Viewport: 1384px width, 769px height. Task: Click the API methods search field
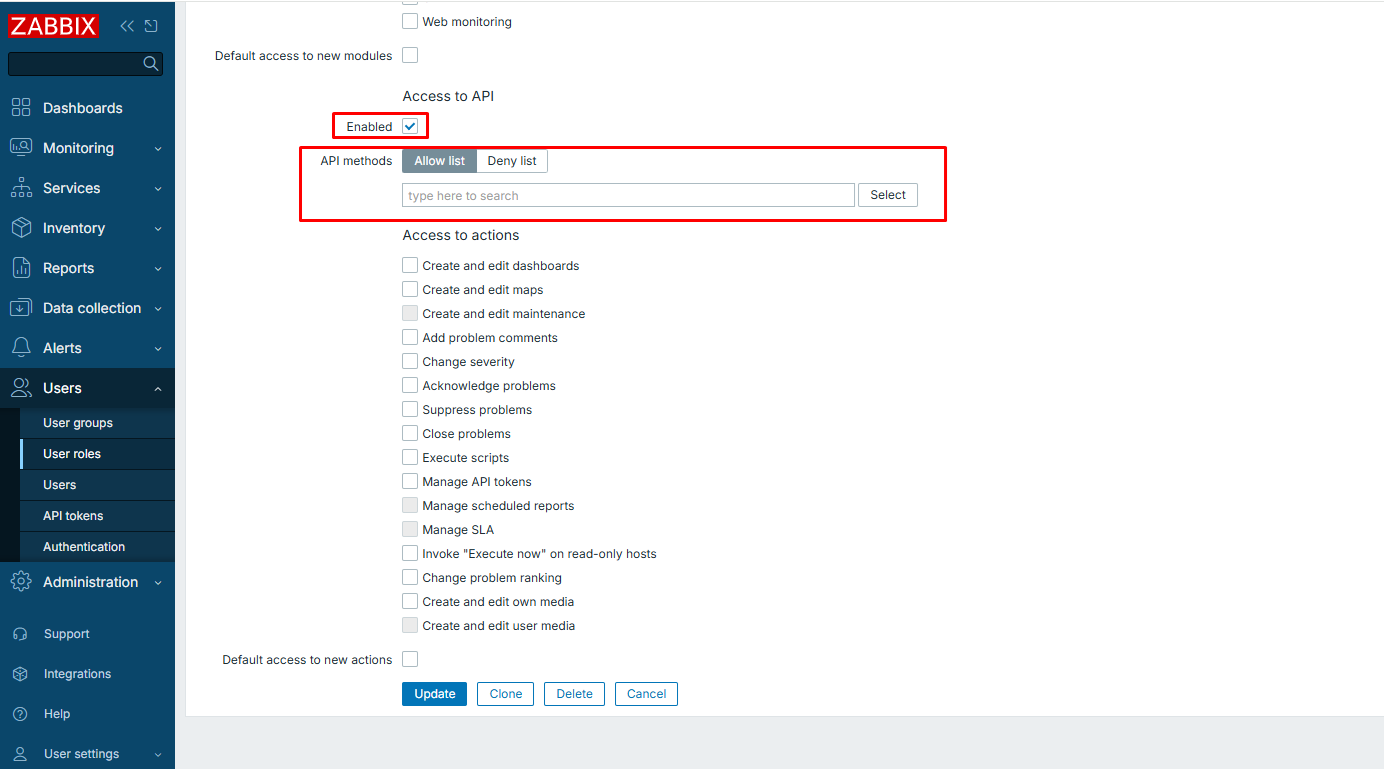coord(628,196)
